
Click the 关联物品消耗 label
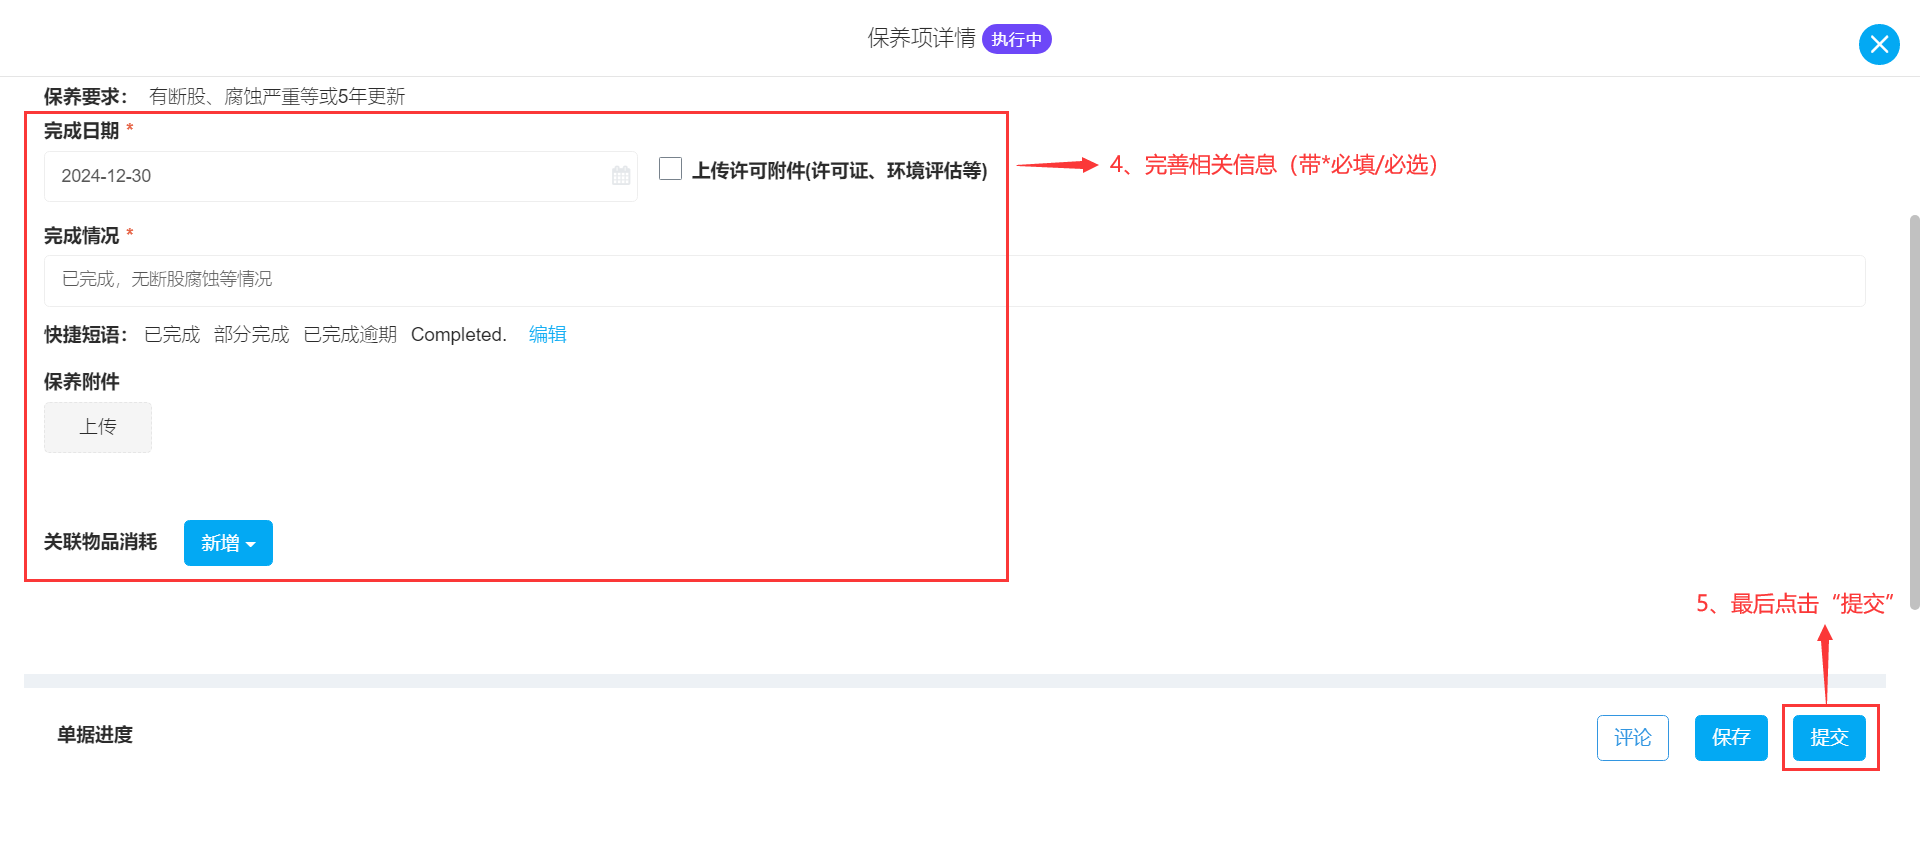pyautogui.click(x=100, y=542)
